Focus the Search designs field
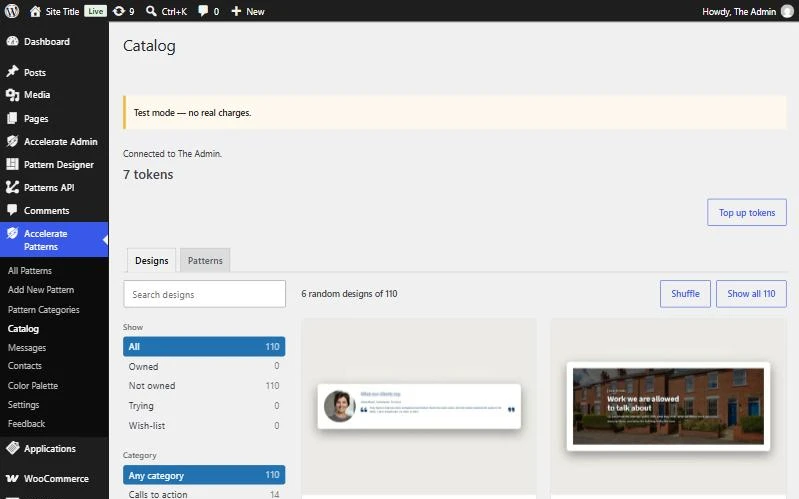This screenshot has height=499, width=799. click(204, 294)
